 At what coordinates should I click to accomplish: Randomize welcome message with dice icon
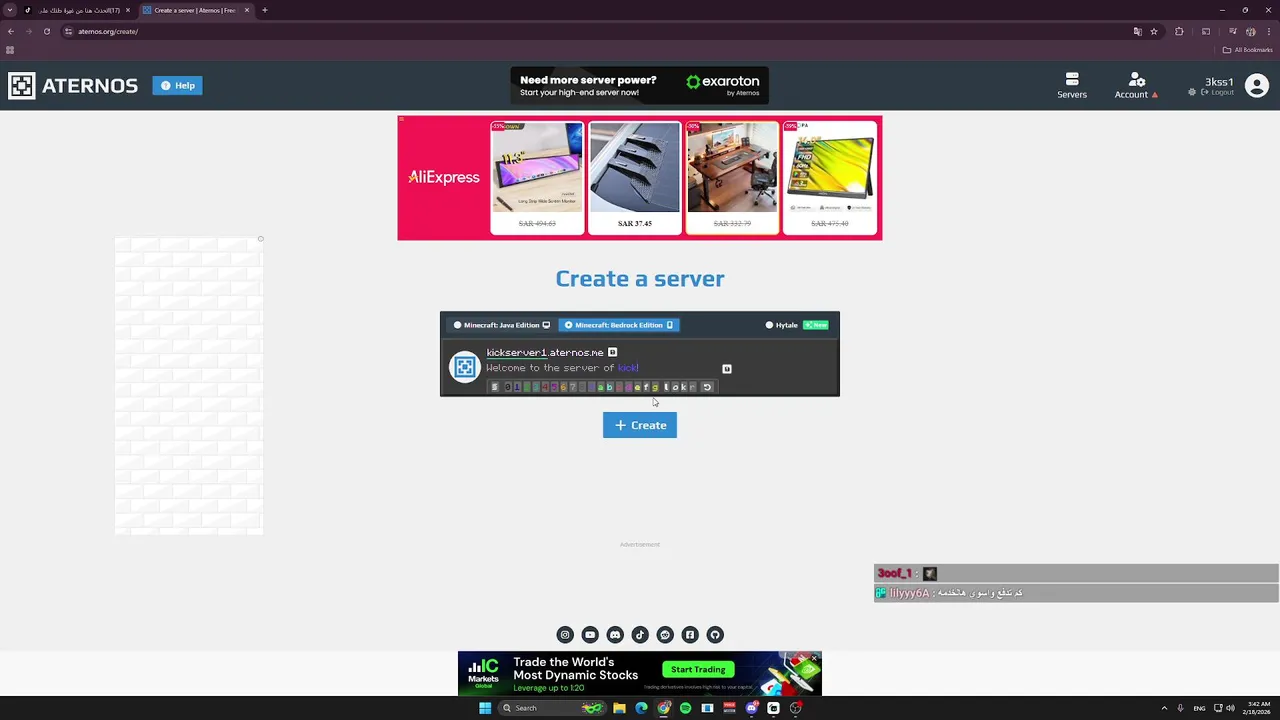tap(727, 369)
